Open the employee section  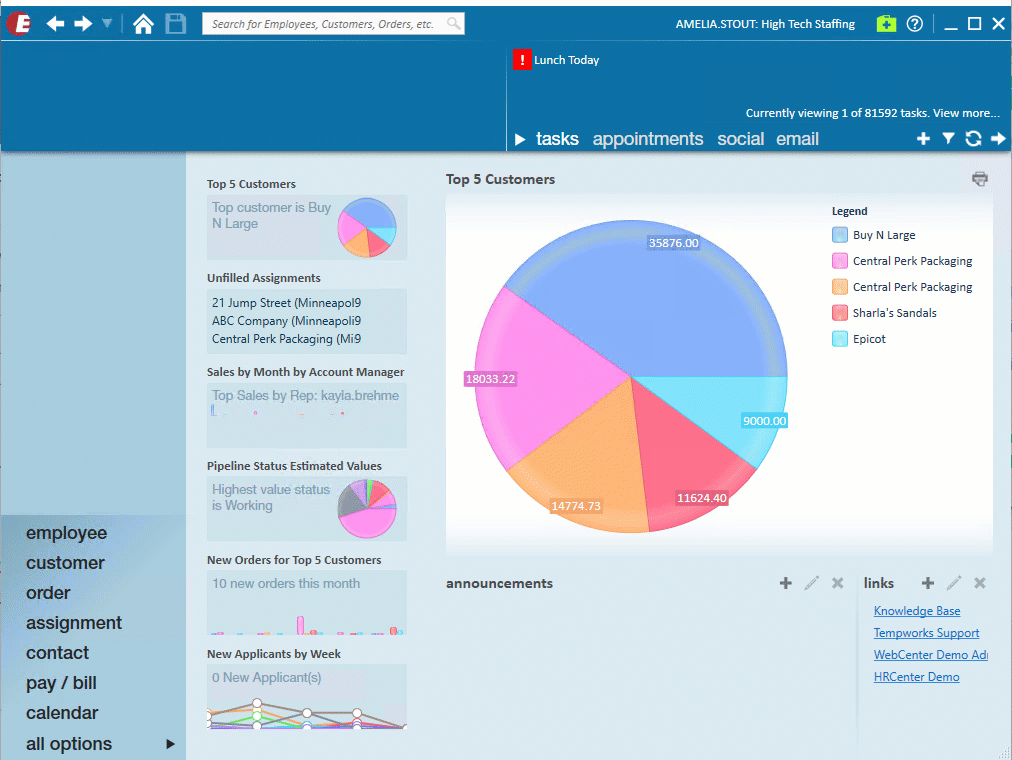[66, 533]
